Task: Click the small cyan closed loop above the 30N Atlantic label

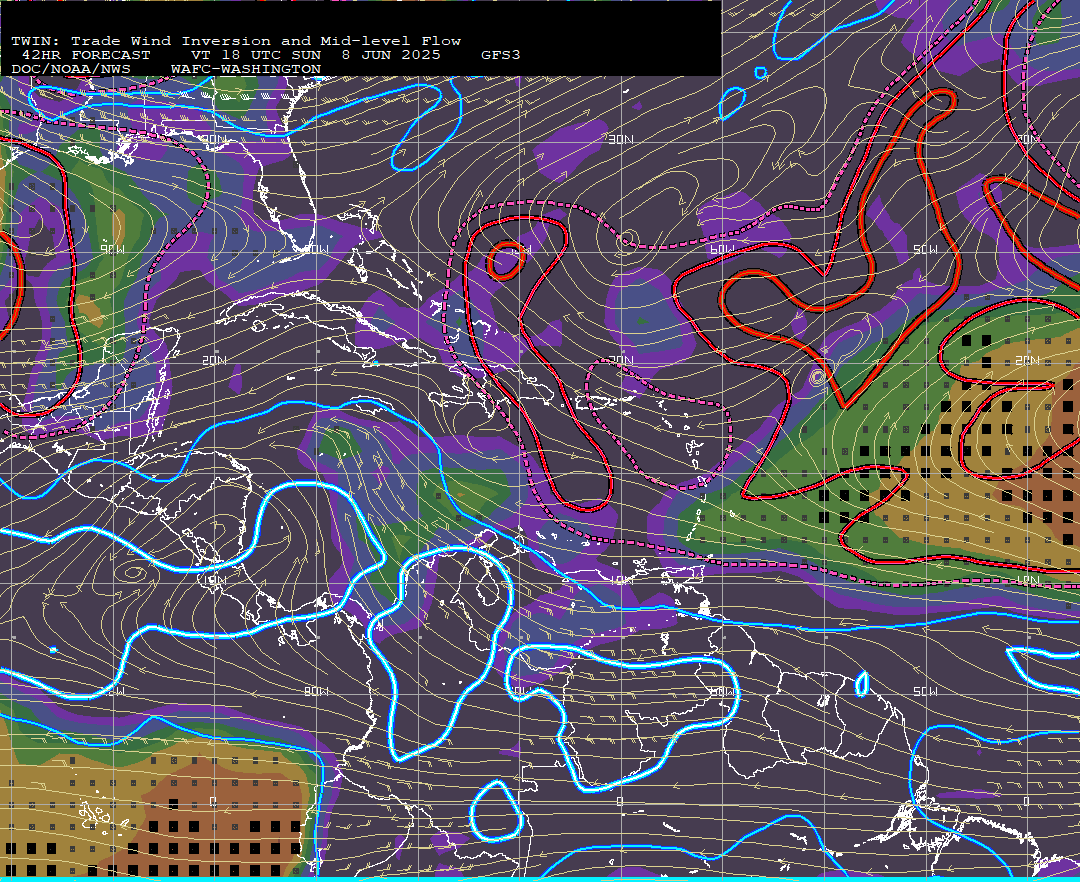Action: click(732, 103)
